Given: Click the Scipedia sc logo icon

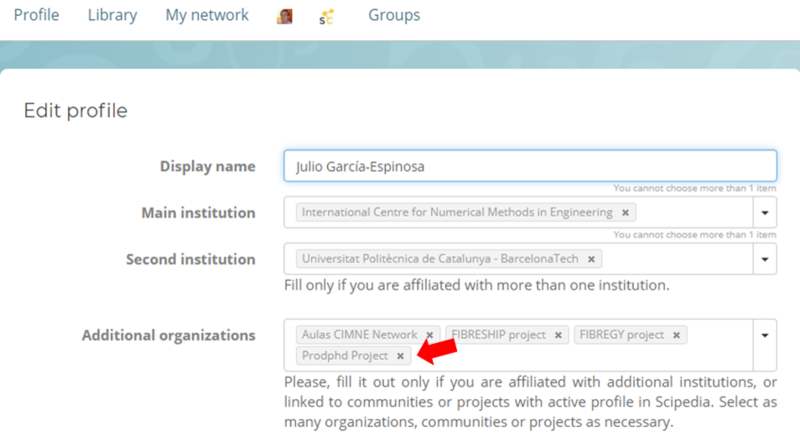Looking at the screenshot, I should pyautogui.click(x=326, y=16).
